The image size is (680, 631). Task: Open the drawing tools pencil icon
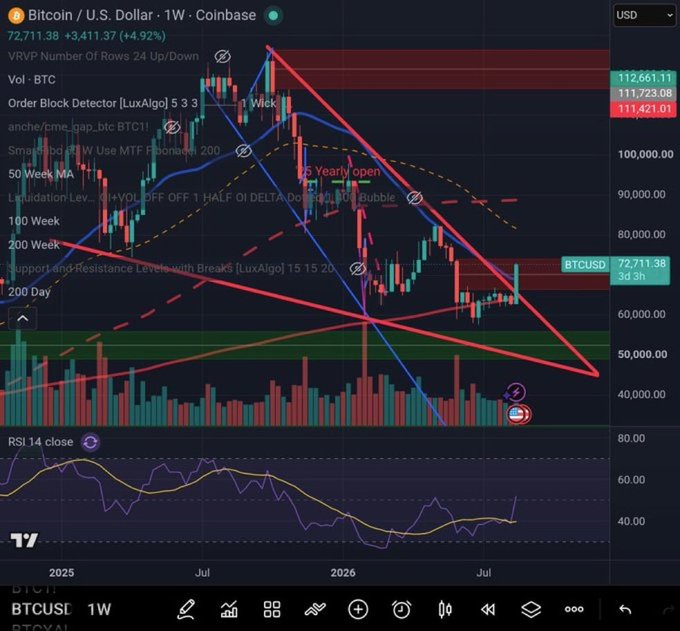(x=186, y=609)
